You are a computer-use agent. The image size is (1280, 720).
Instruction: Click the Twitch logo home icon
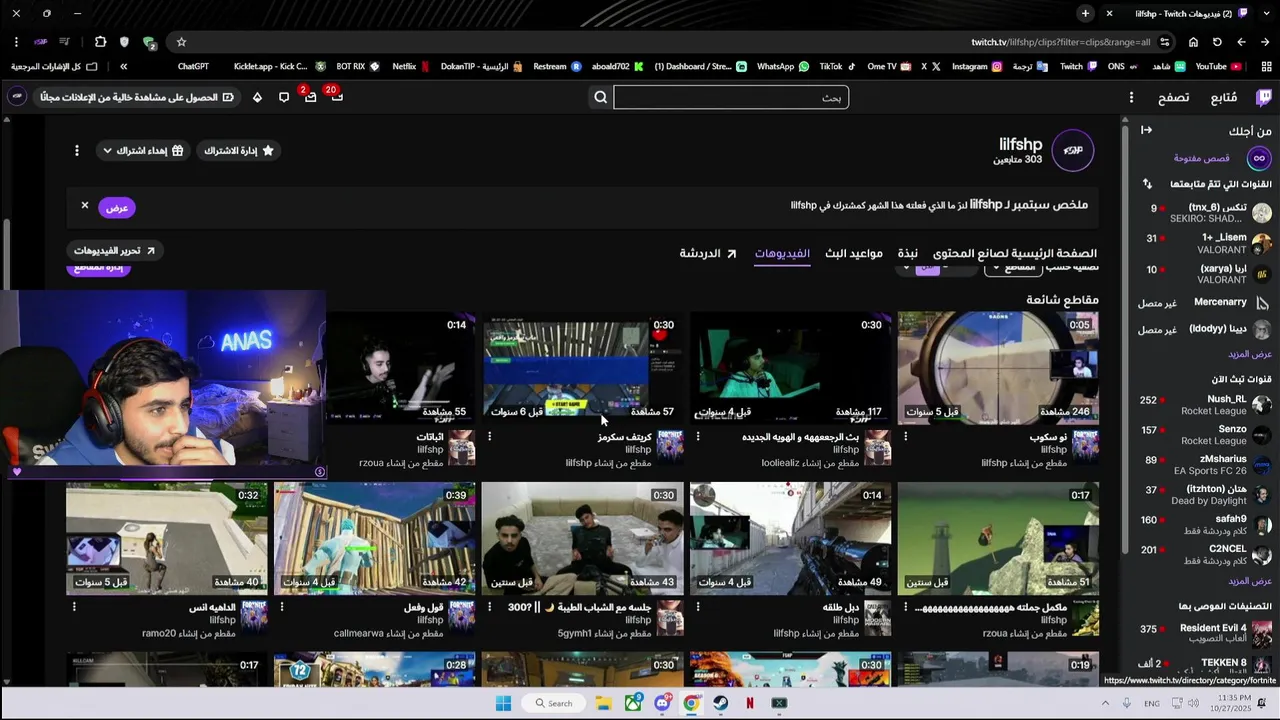tap(1264, 97)
